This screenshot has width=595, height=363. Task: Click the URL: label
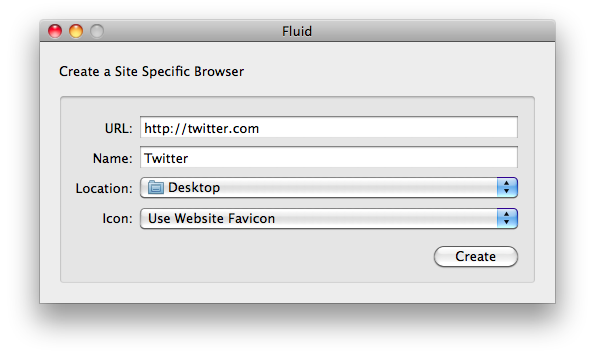pyautogui.click(x=118, y=129)
